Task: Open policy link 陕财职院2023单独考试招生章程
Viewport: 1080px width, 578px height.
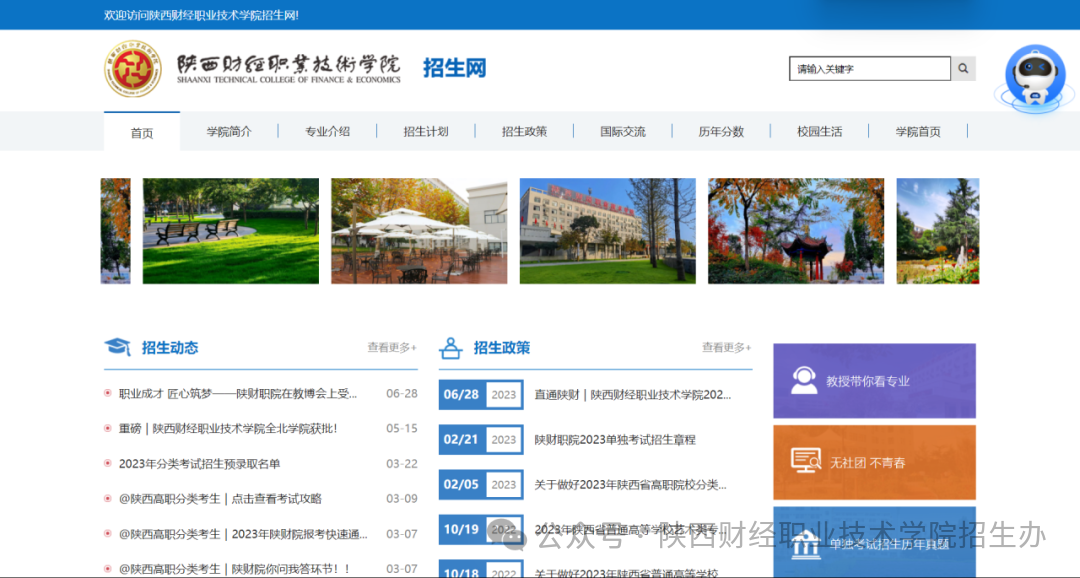Action: pyautogui.click(x=615, y=440)
